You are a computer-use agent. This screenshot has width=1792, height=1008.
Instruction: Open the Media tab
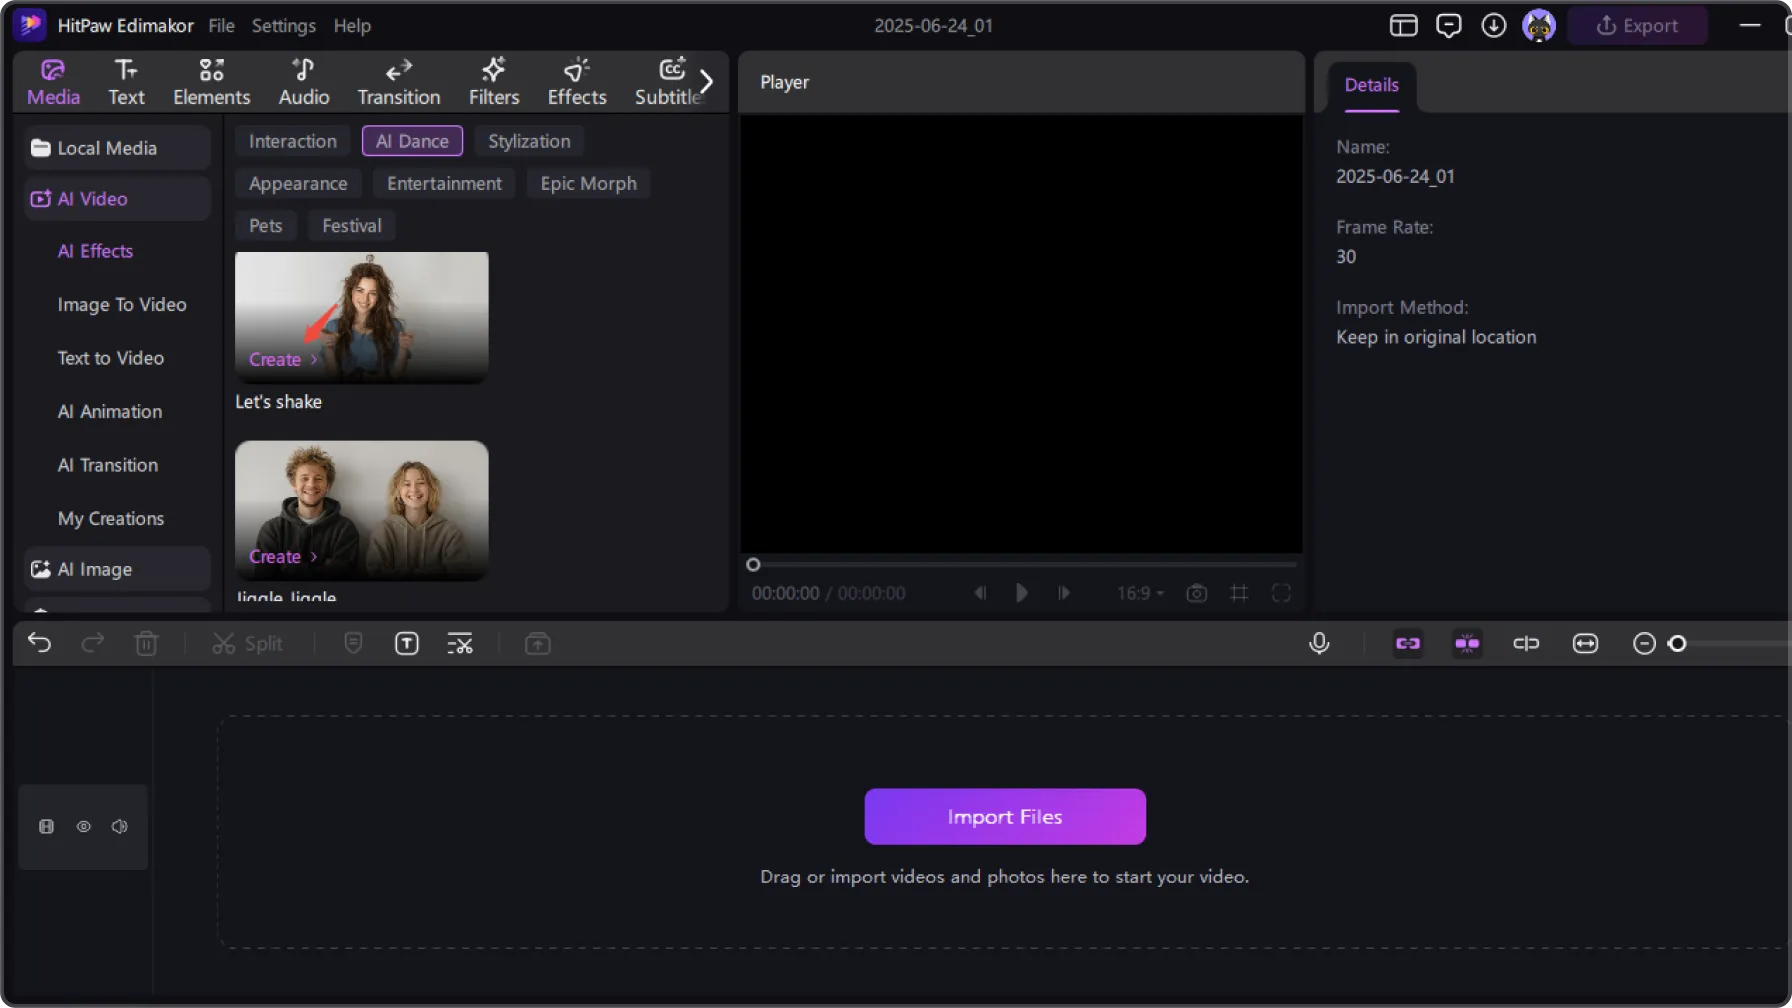[x=53, y=82]
